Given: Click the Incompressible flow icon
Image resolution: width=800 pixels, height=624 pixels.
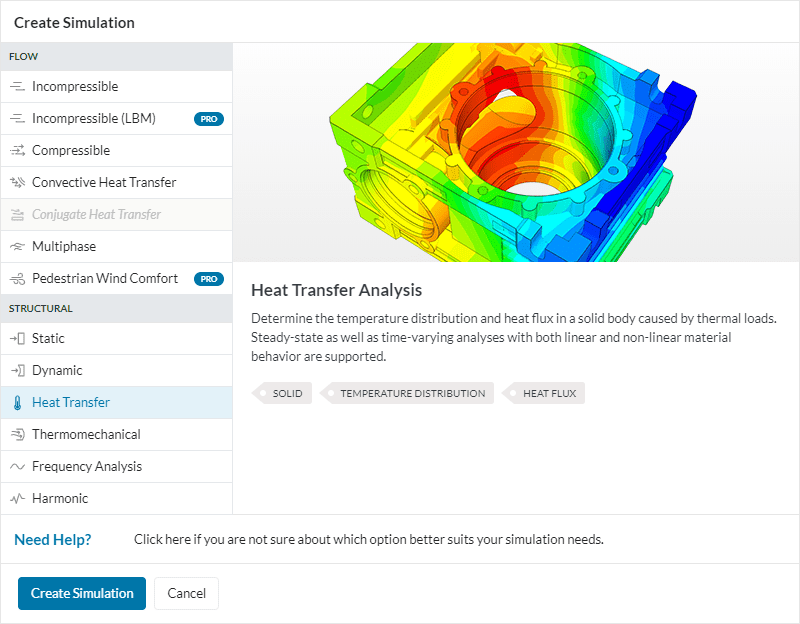Looking at the screenshot, I should (x=17, y=87).
